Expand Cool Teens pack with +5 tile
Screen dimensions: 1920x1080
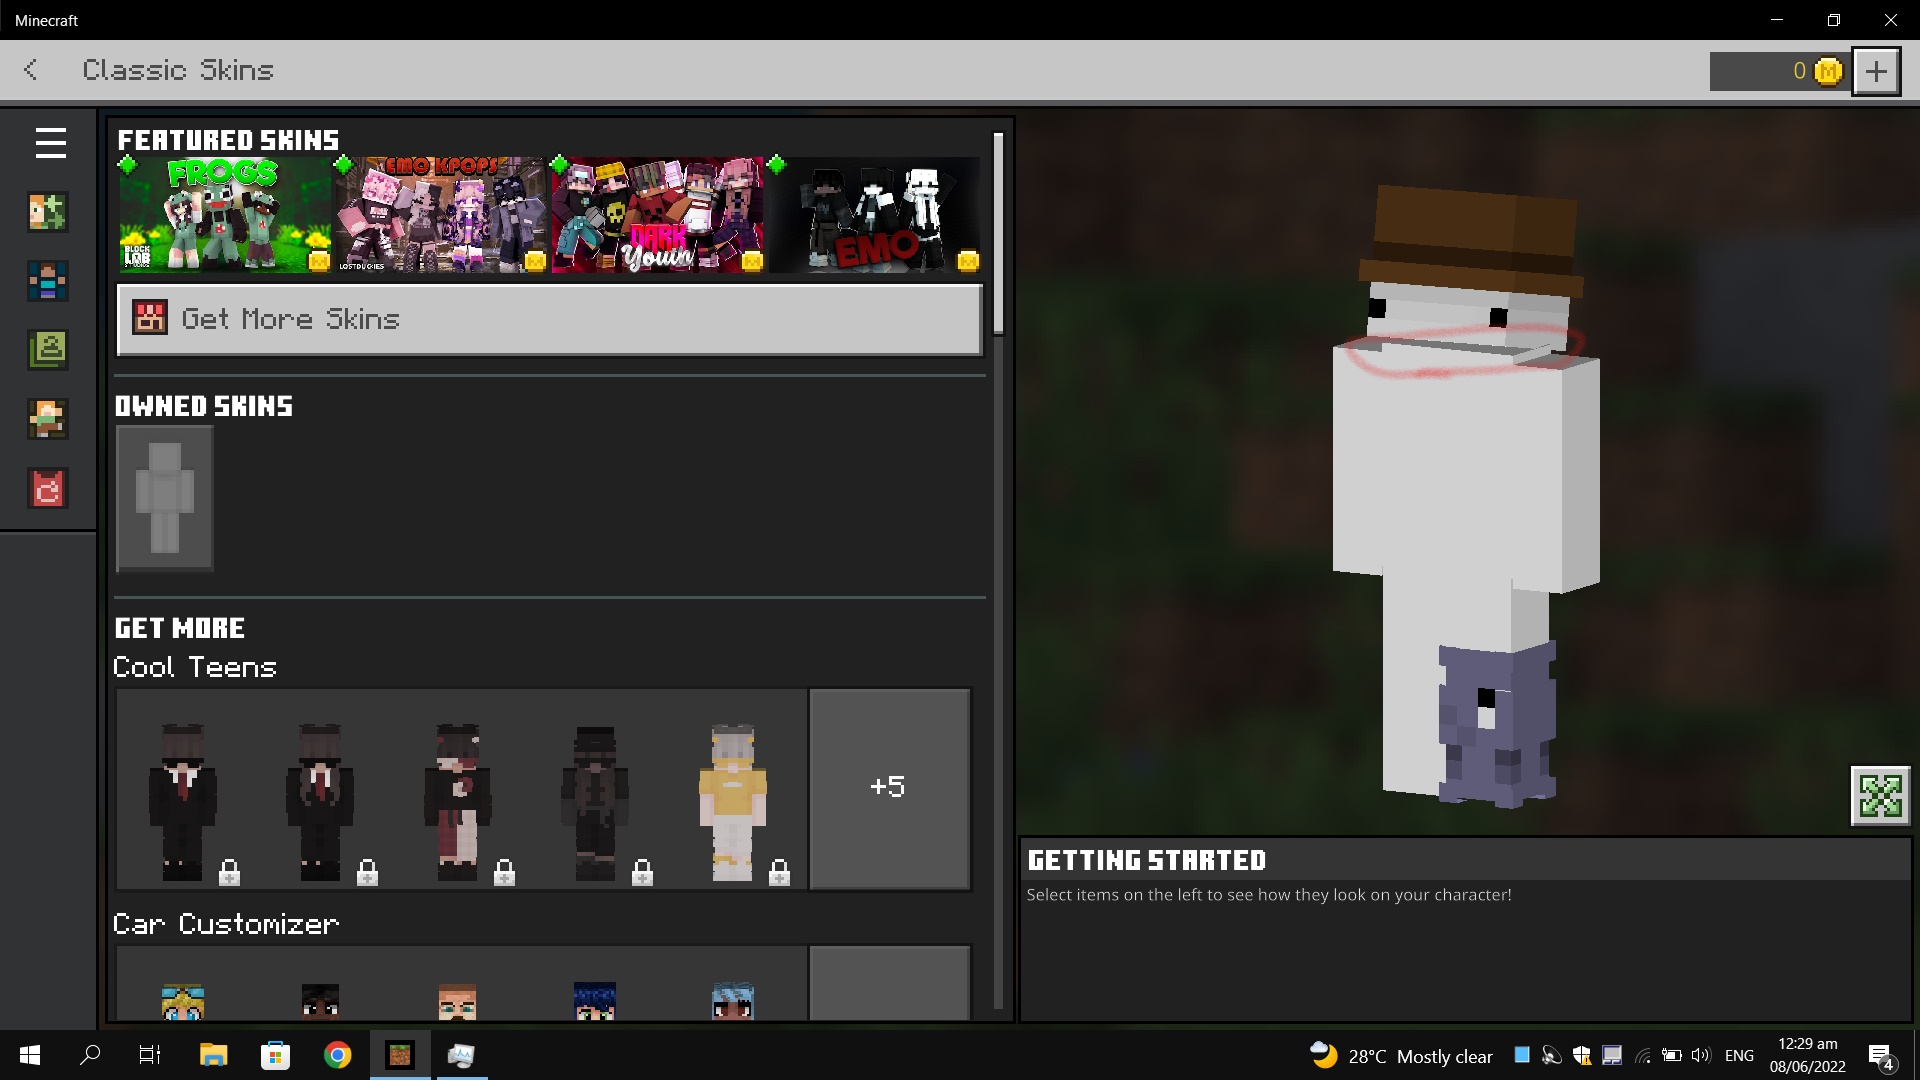[889, 788]
